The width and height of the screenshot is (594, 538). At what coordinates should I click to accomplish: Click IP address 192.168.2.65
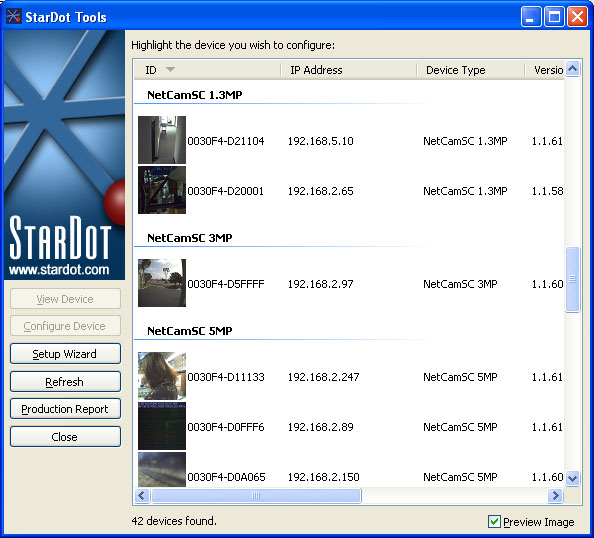click(320, 191)
